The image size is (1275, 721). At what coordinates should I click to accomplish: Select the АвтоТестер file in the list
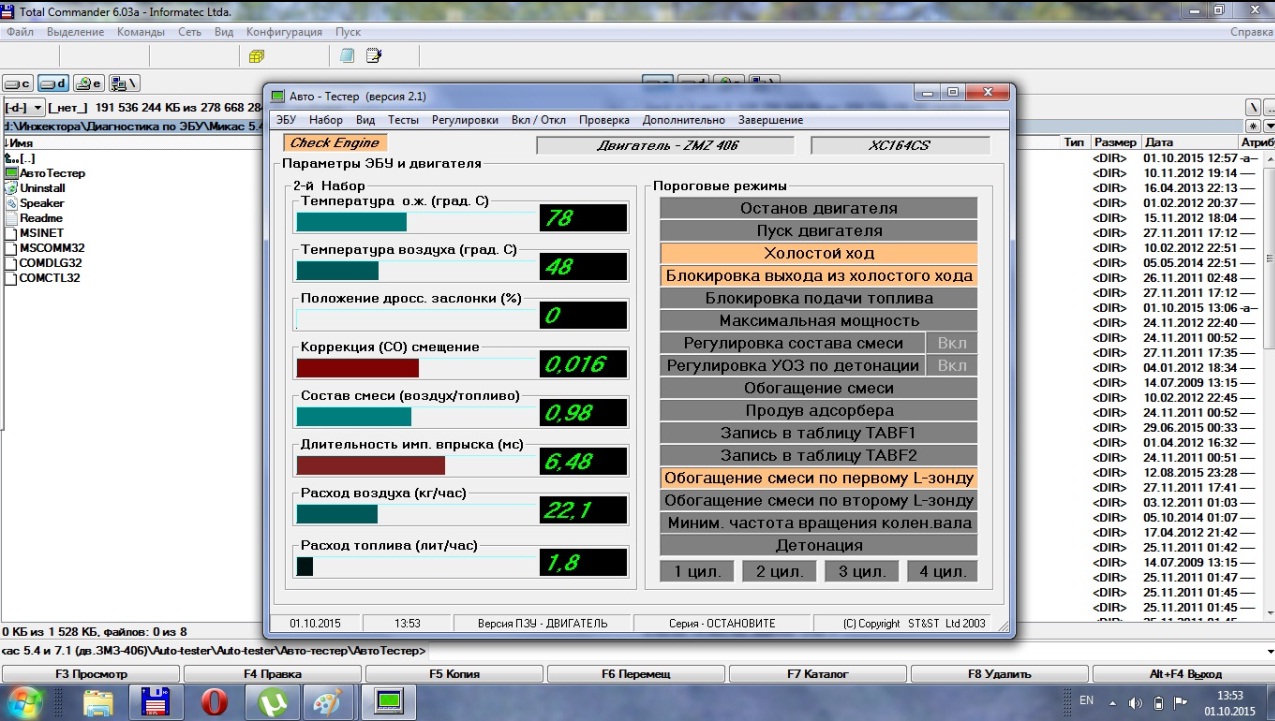(45, 173)
